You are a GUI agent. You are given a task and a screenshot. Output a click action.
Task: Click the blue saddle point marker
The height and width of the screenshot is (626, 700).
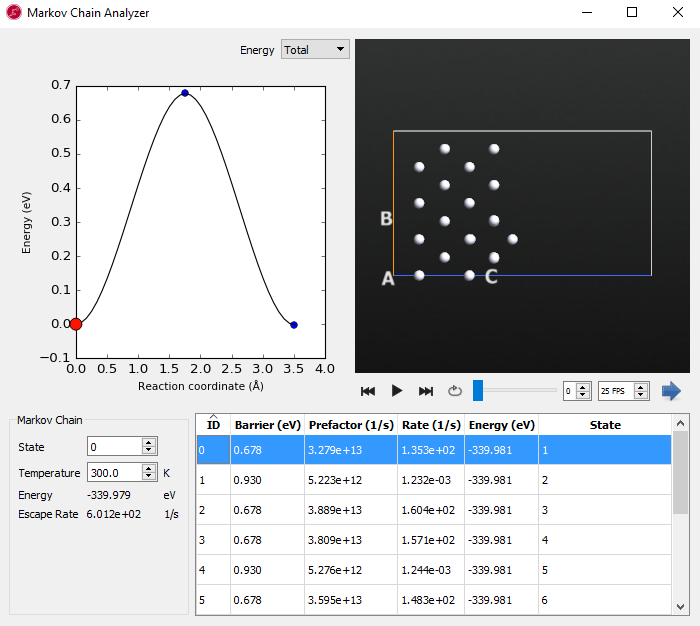click(185, 93)
